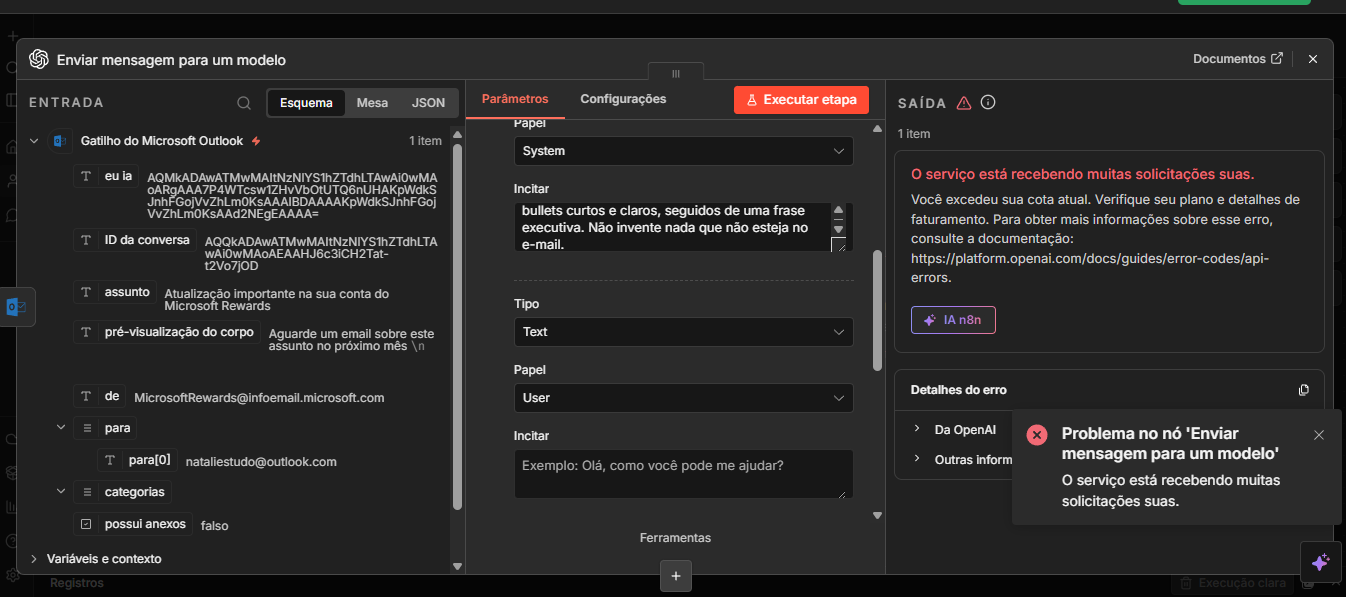The height and width of the screenshot is (597, 1346).
Task: Click the resize grip of the Incitar textarea
Action: coord(838,245)
